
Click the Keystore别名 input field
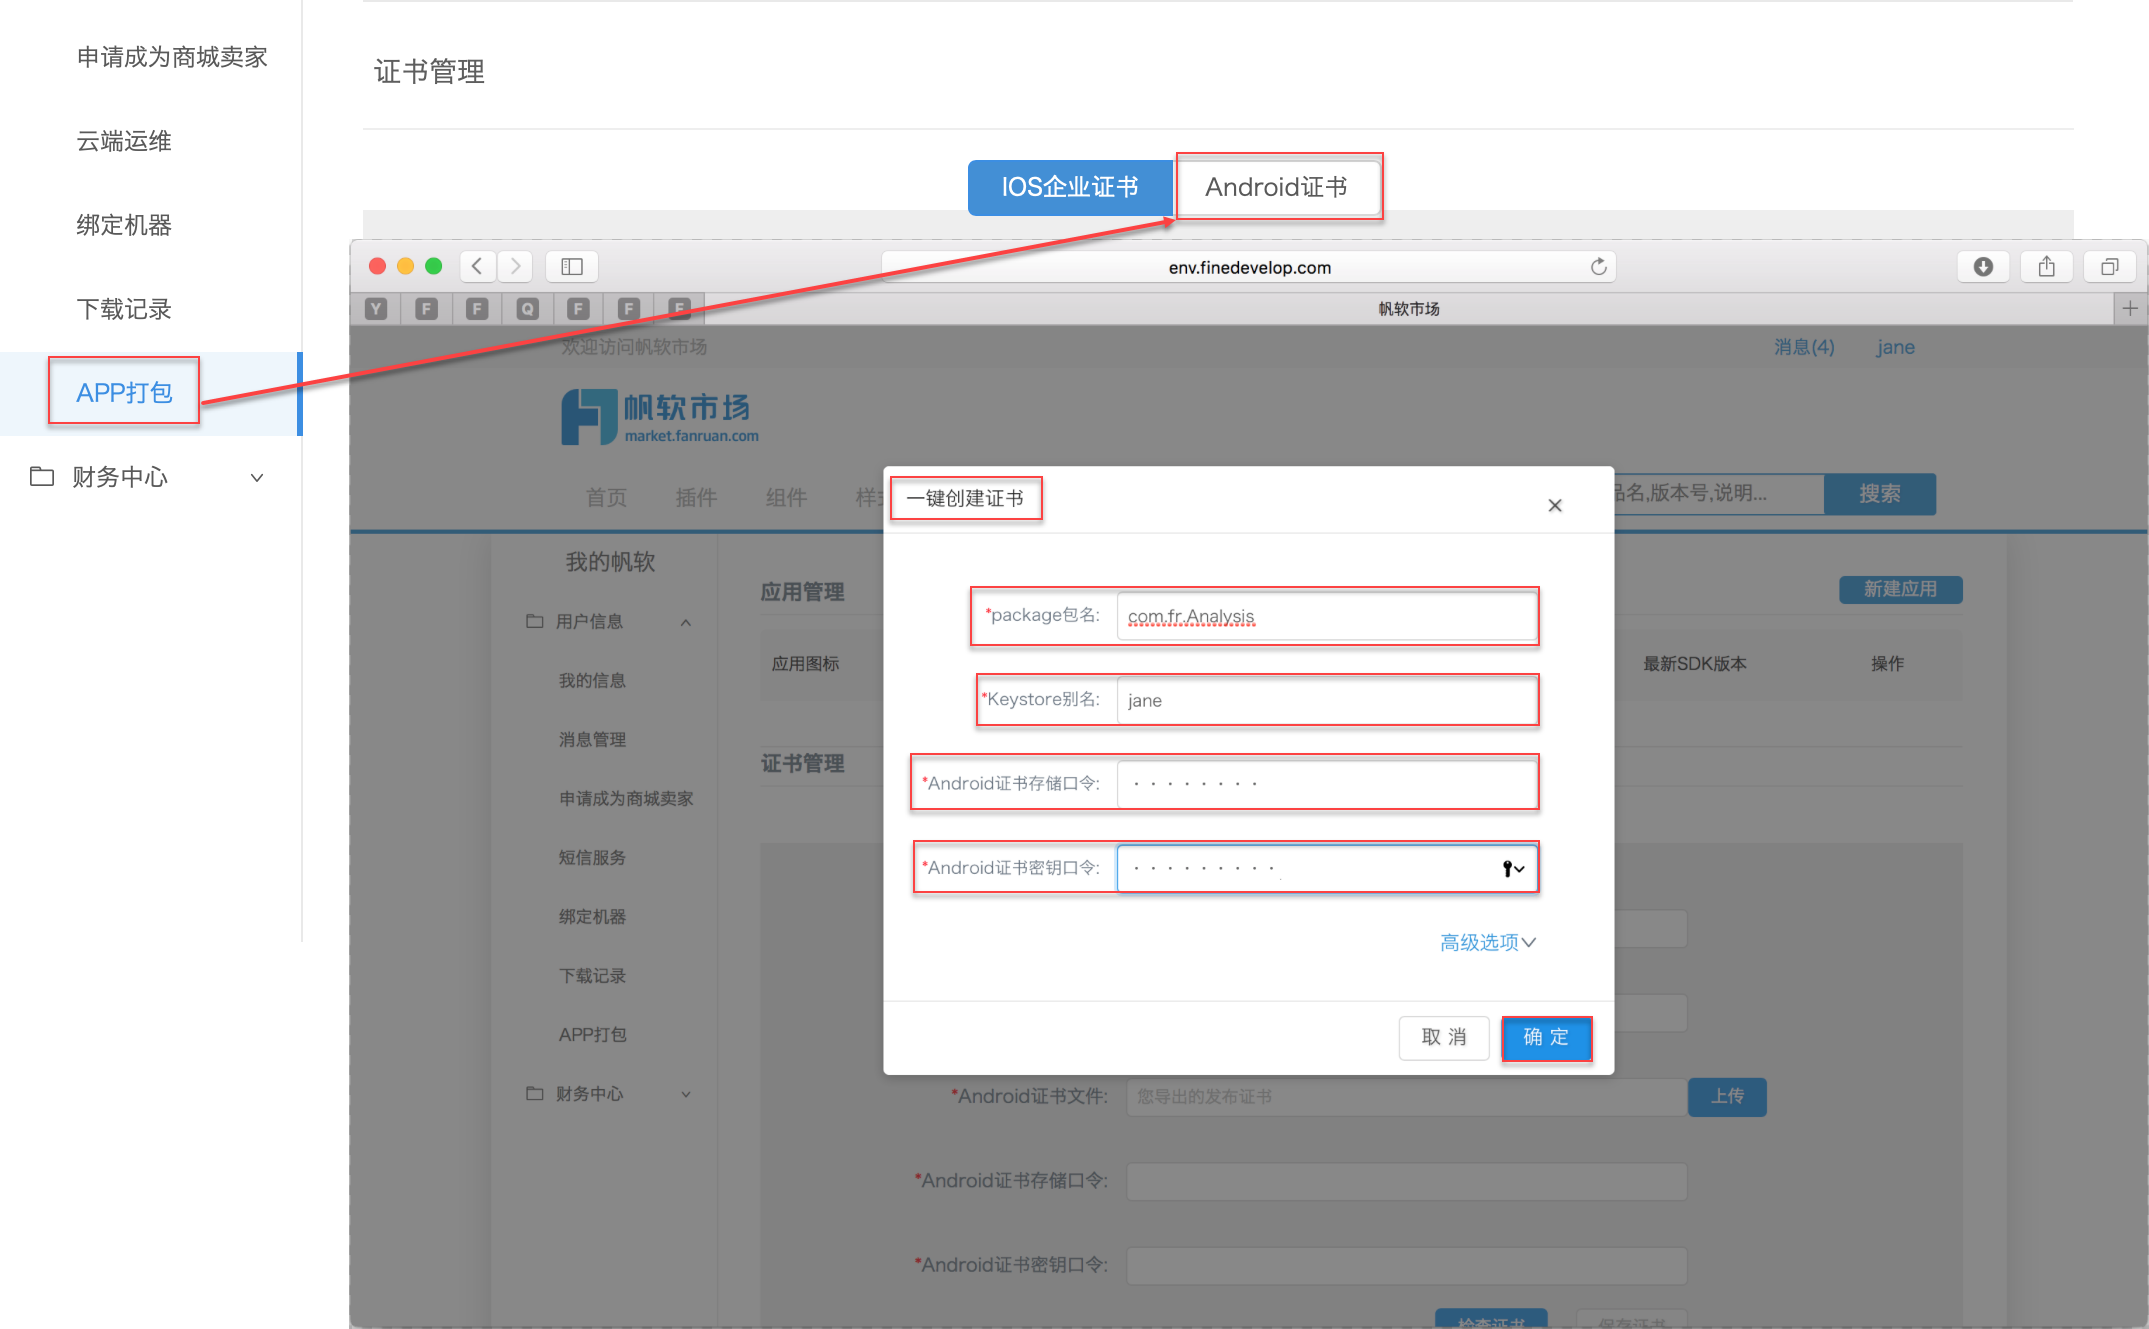(1326, 700)
